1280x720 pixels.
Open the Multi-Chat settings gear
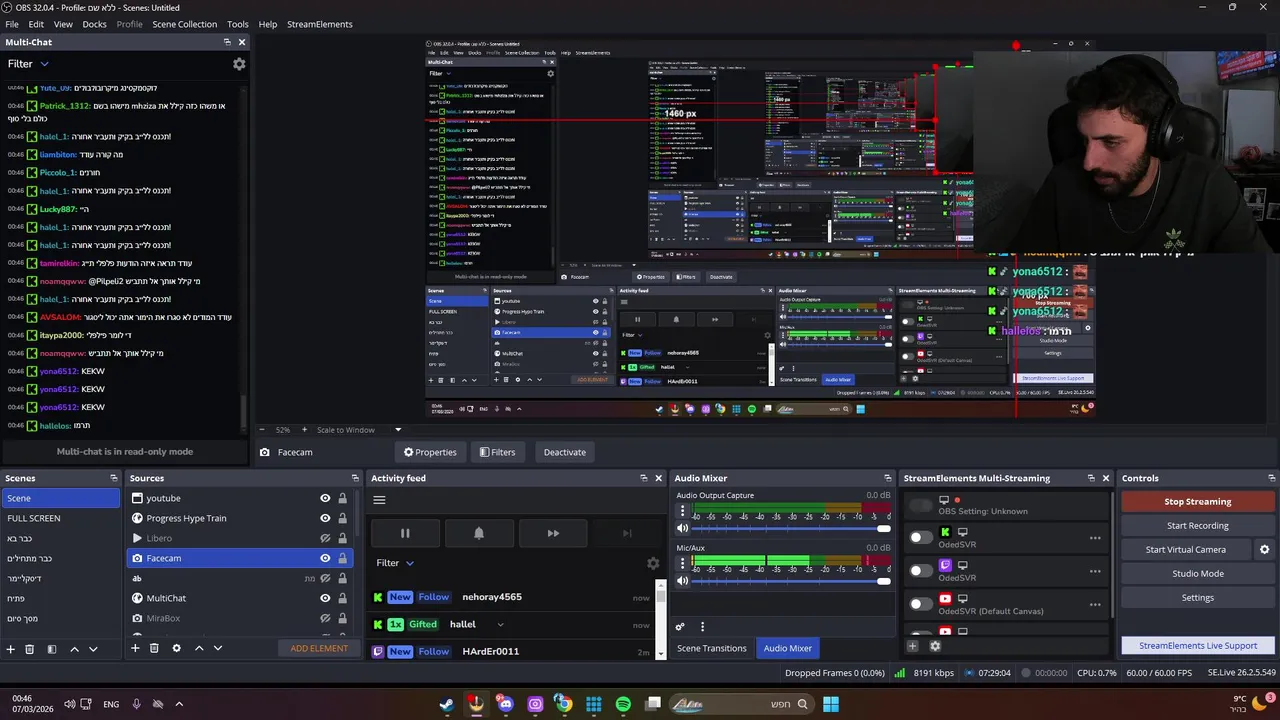(x=239, y=64)
